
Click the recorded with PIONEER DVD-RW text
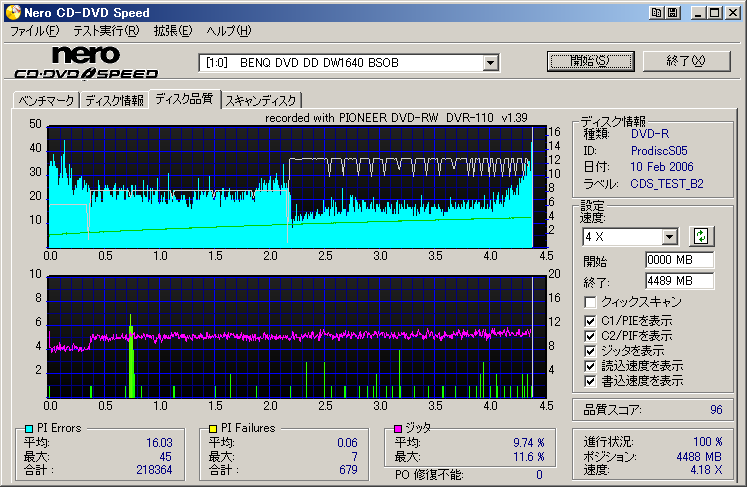pyautogui.click(x=396, y=118)
